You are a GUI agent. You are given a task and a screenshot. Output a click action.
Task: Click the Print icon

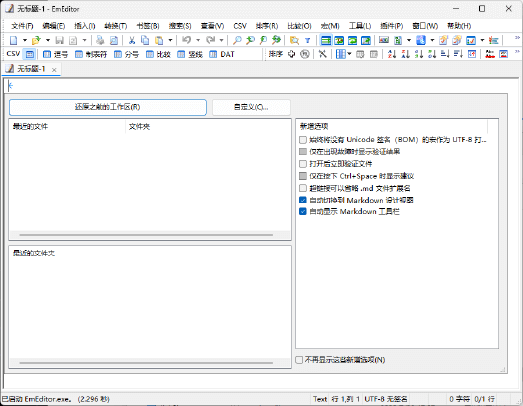100,40
